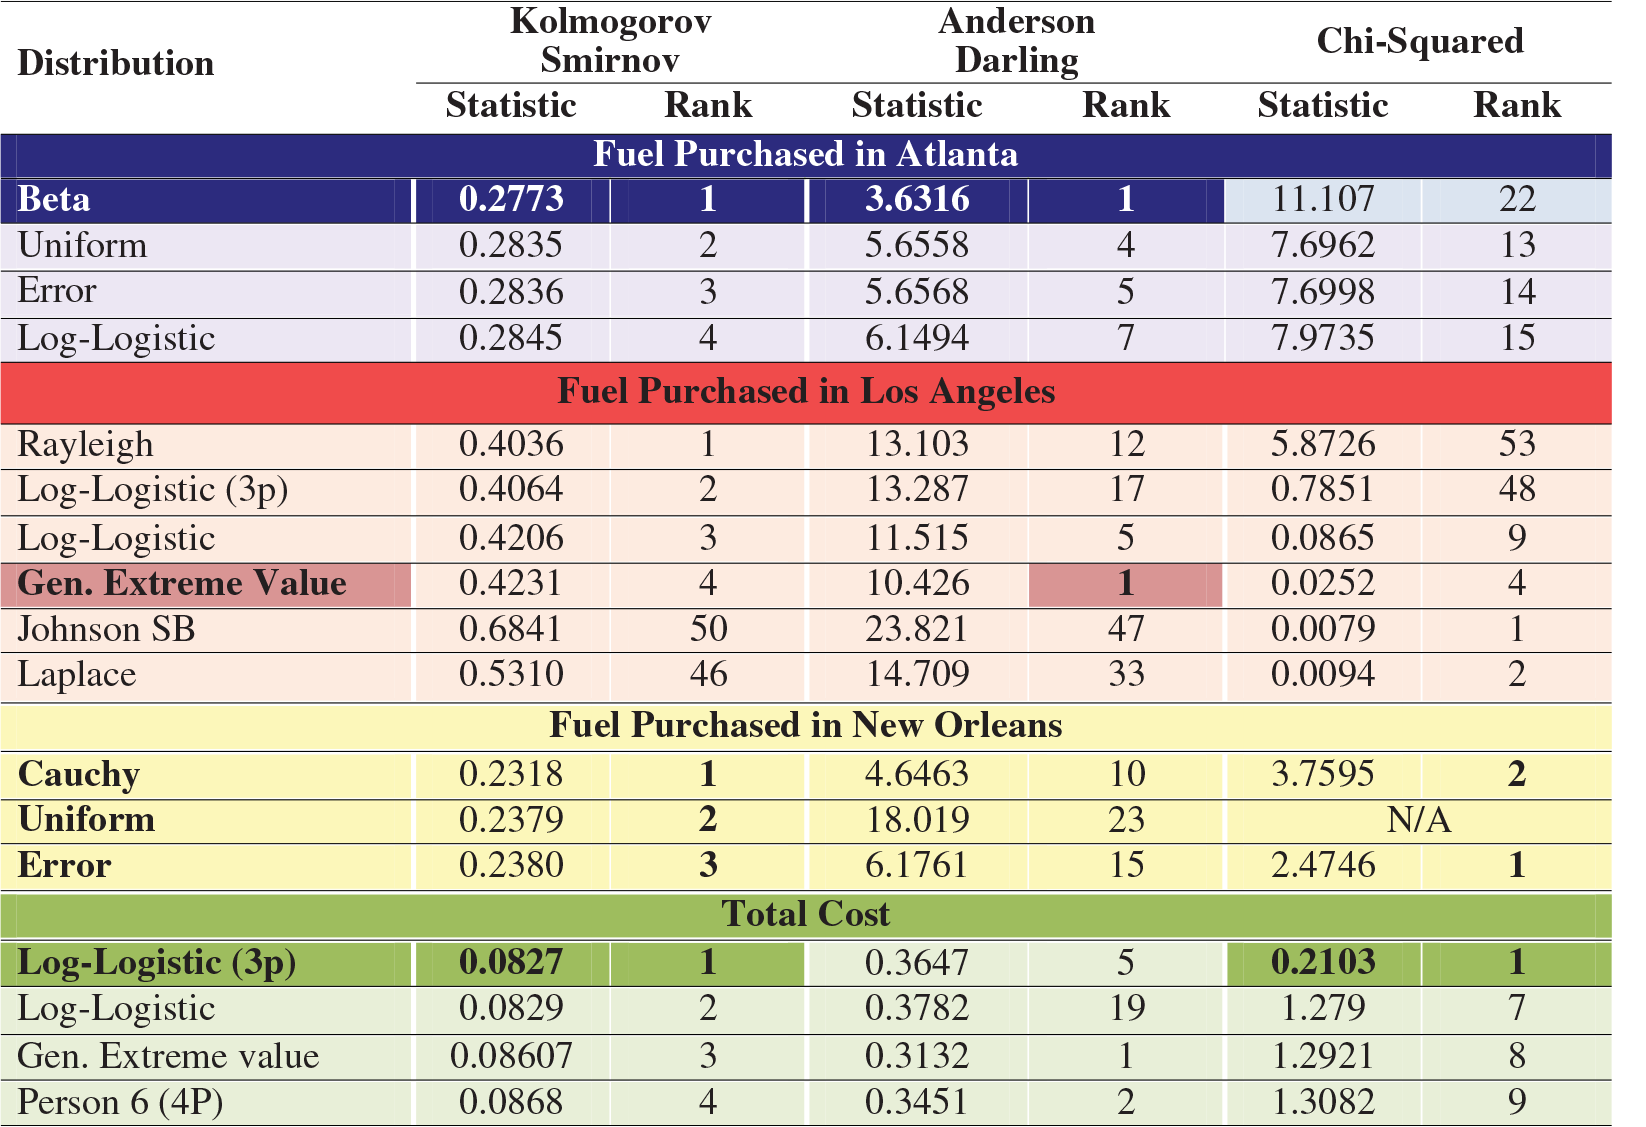Select the Fuel Purchased in New Orleans banner
This screenshot has height=1127, width=1646.
point(805,725)
